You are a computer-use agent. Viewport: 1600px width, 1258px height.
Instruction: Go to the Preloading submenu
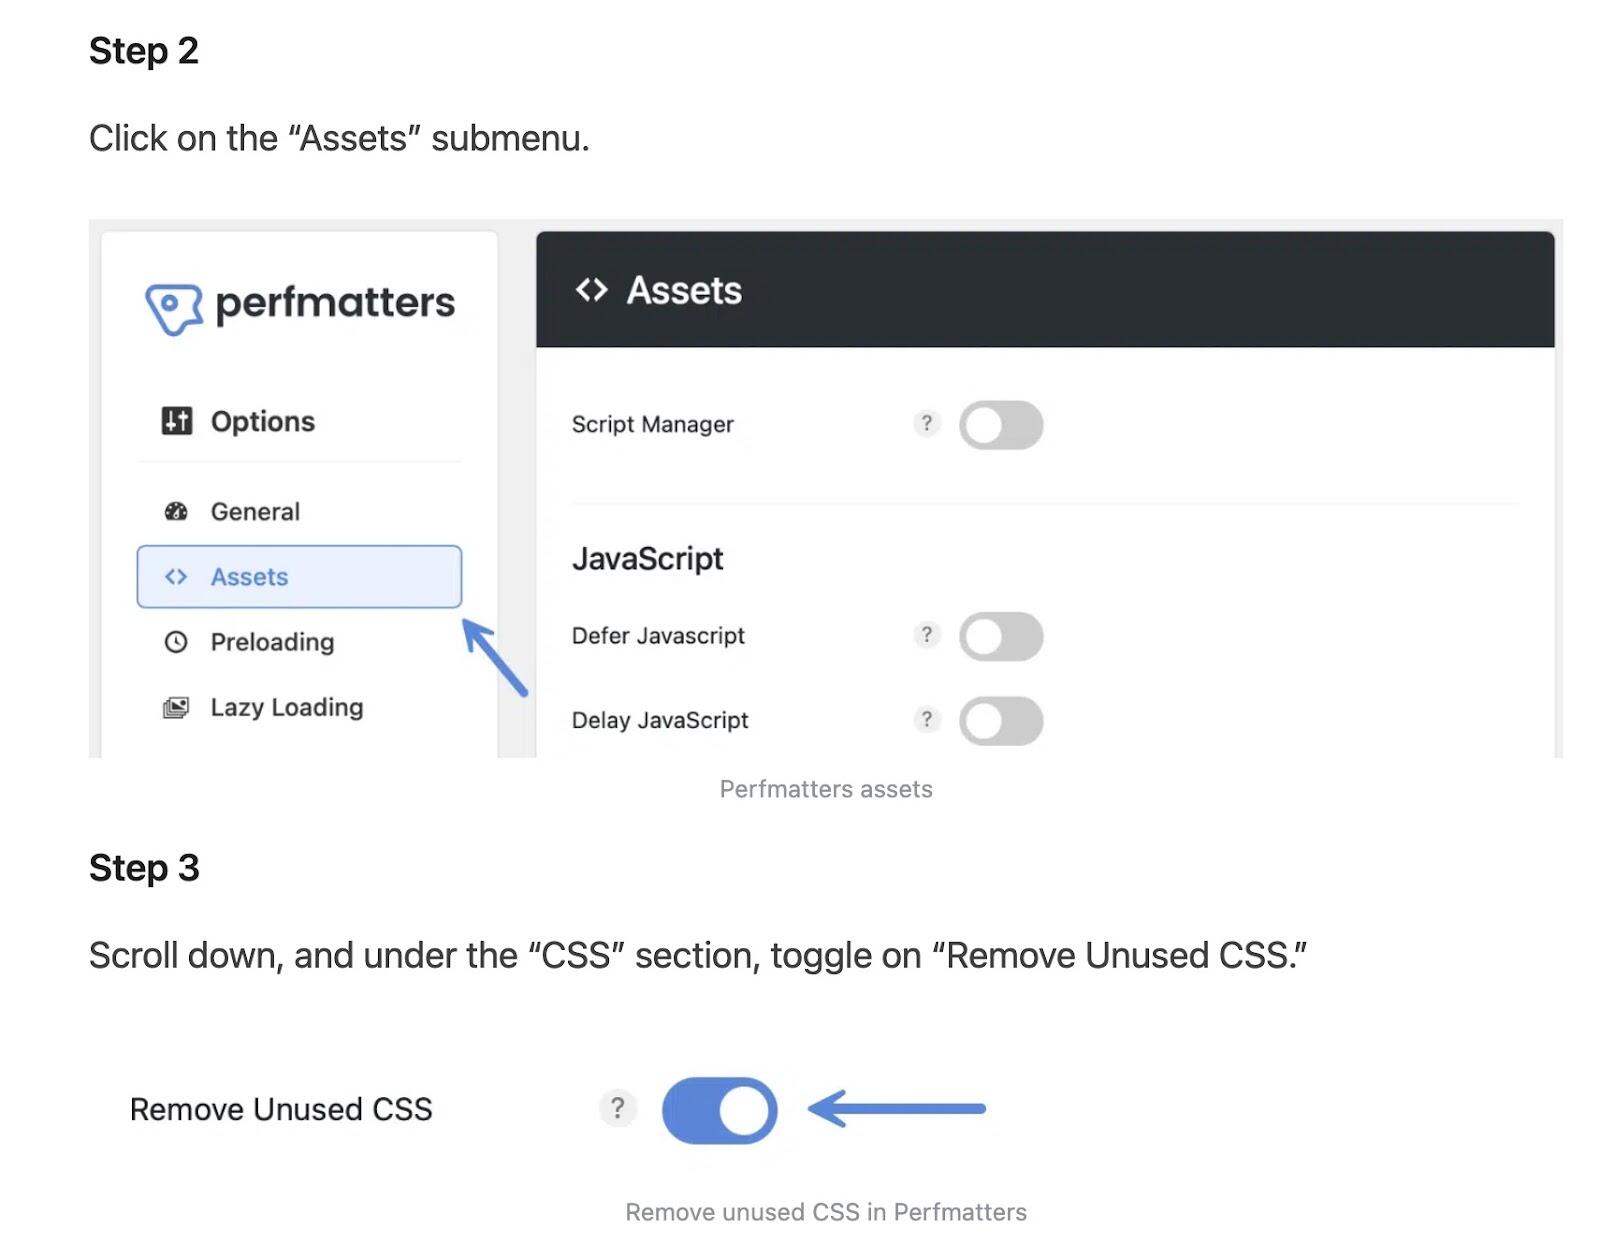pyautogui.click(x=272, y=642)
